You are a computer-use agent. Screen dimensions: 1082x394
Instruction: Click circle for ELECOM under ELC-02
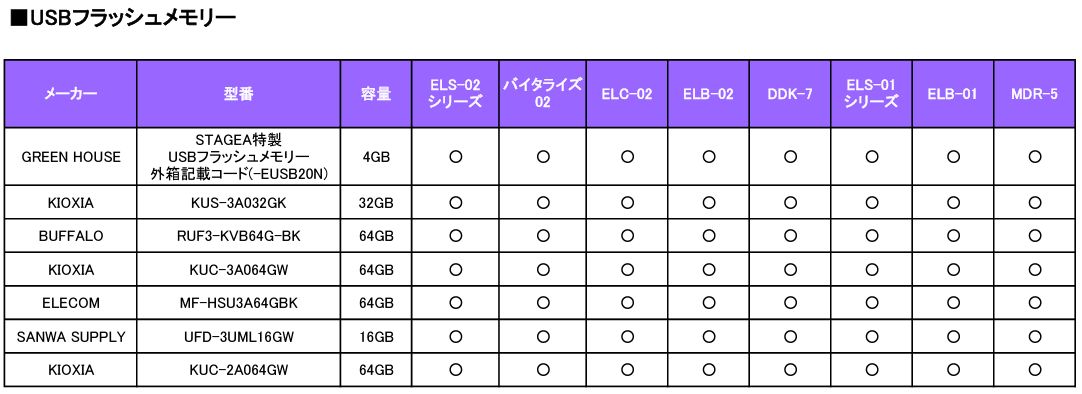(627, 303)
